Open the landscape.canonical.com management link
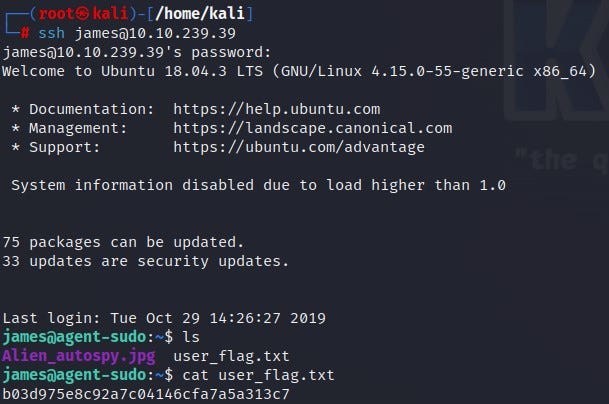 tap(312, 128)
